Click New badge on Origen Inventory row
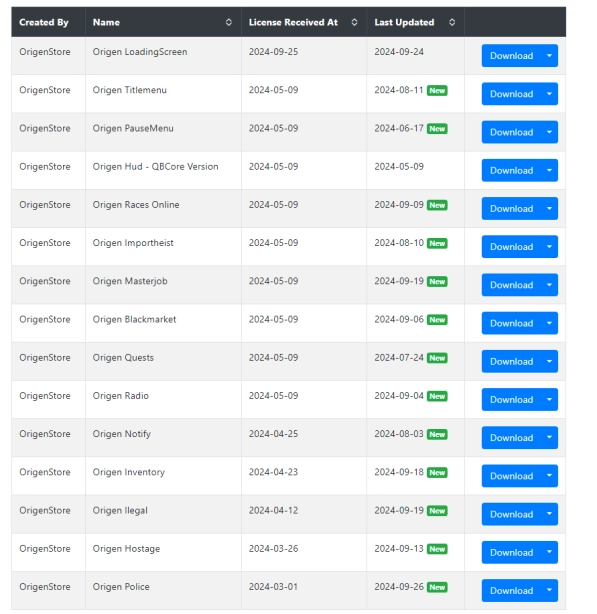 click(x=437, y=473)
